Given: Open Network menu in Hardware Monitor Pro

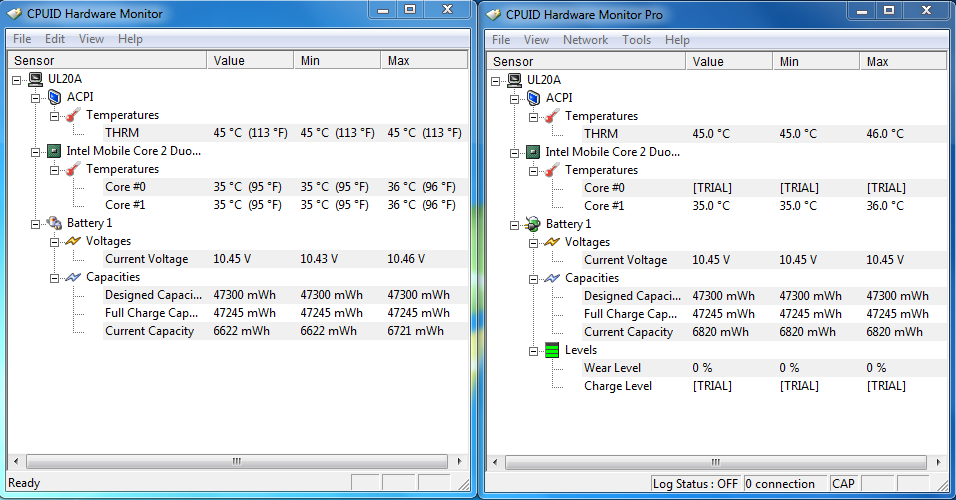Looking at the screenshot, I should [x=585, y=40].
